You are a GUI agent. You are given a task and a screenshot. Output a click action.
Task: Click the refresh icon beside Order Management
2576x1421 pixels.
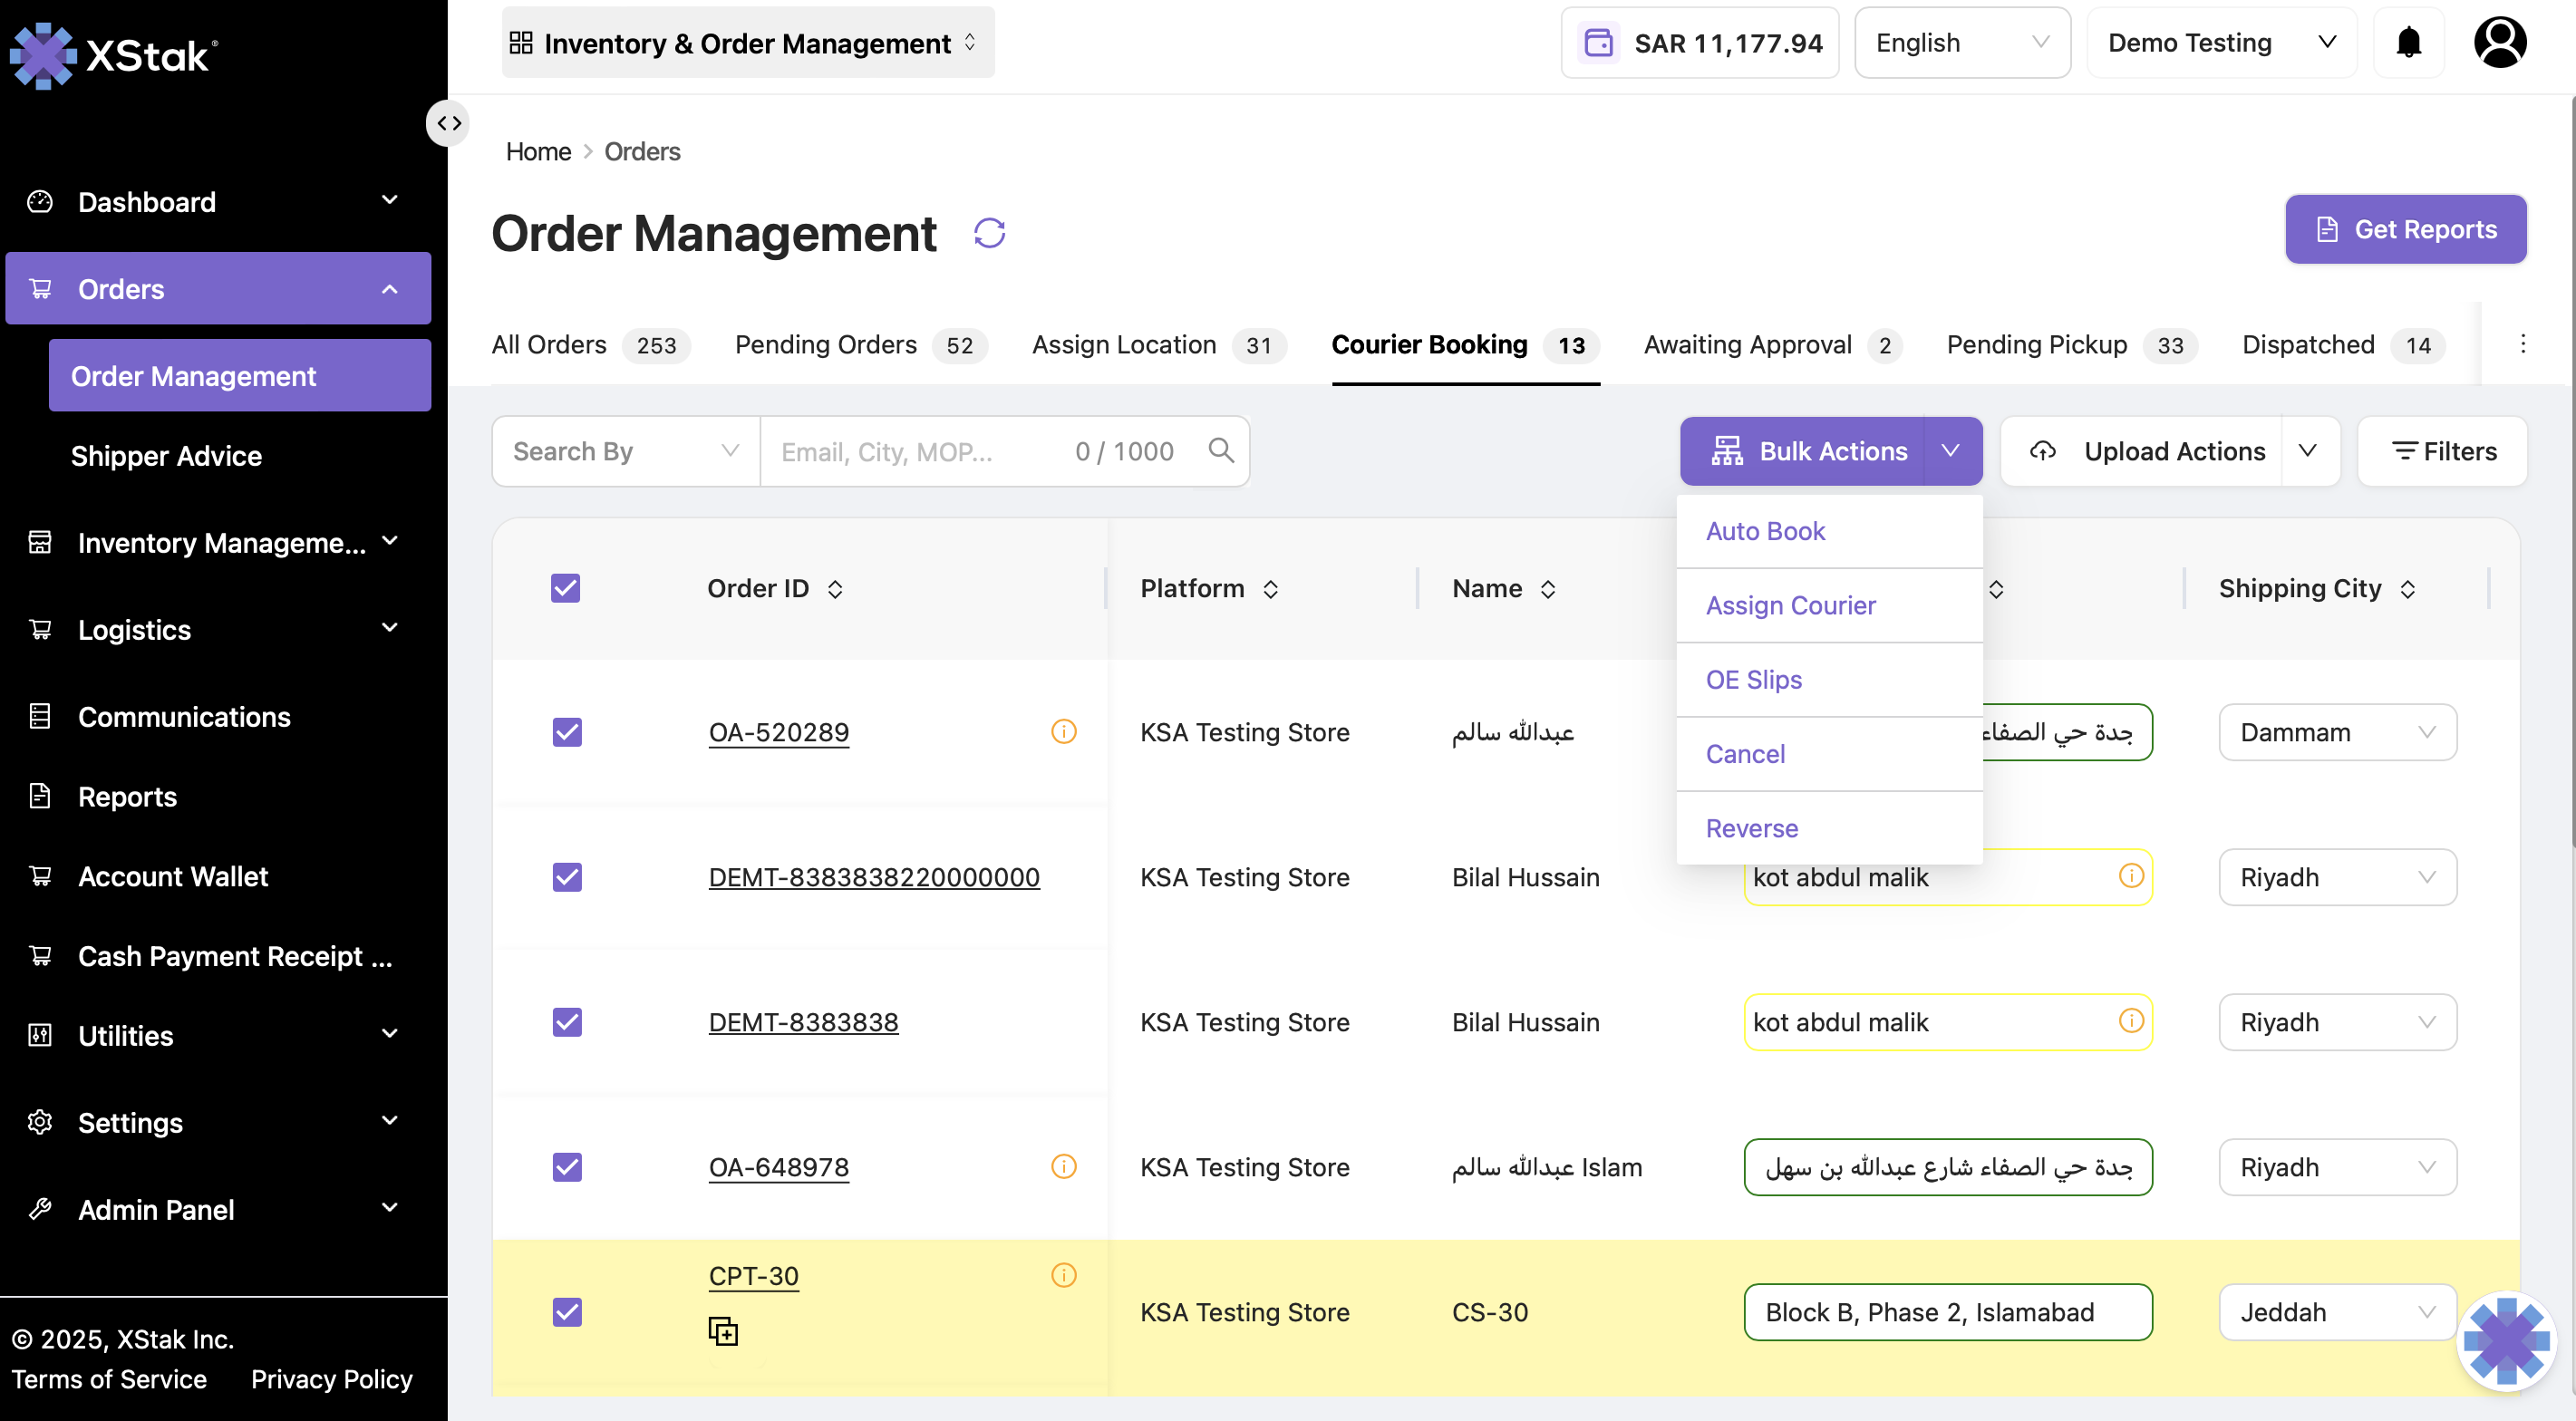pos(989,233)
